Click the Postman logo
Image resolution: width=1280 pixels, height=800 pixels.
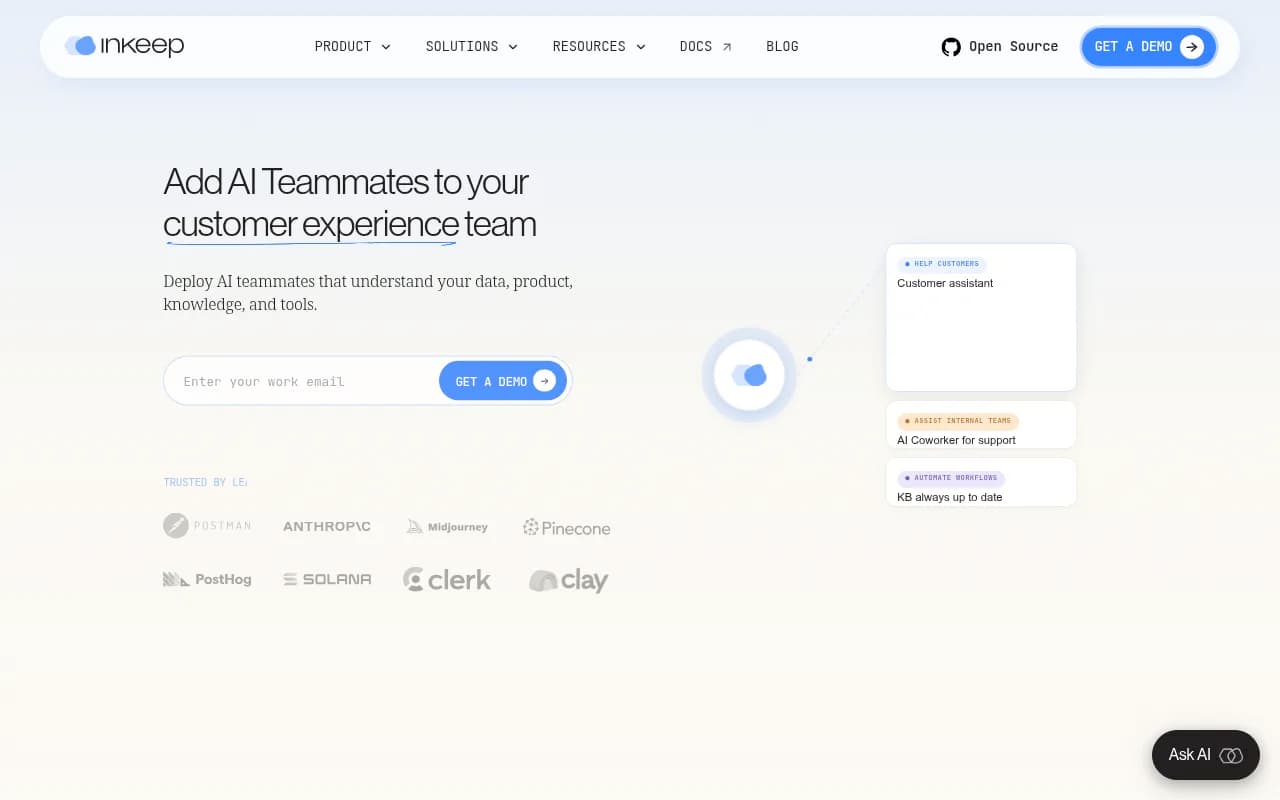207,526
